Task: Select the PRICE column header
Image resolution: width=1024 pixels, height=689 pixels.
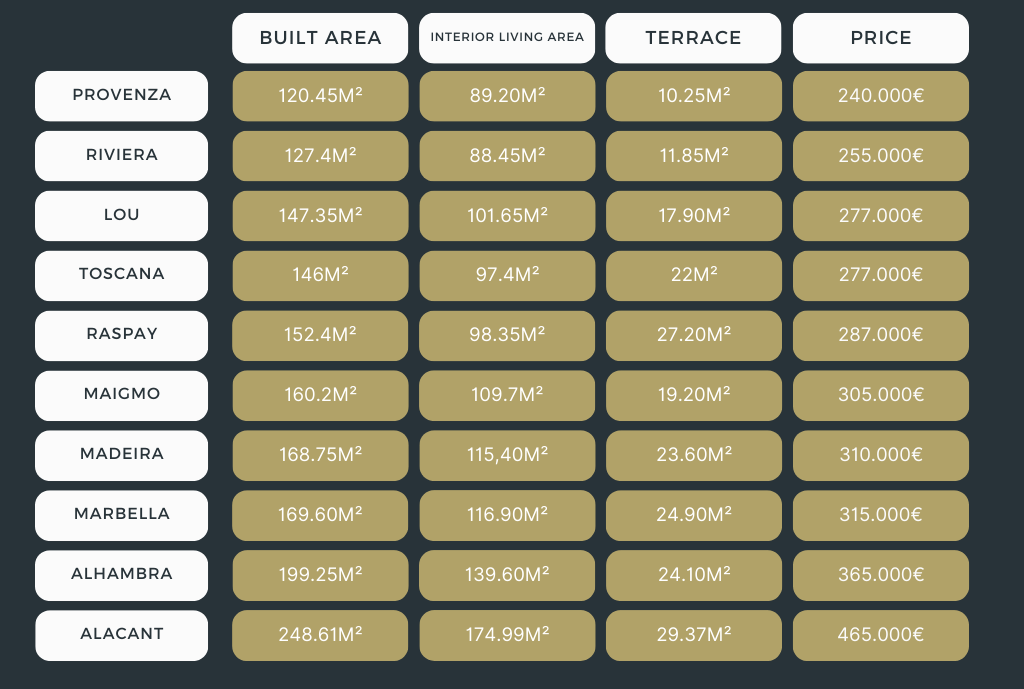Action: click(x=881, y=38)
